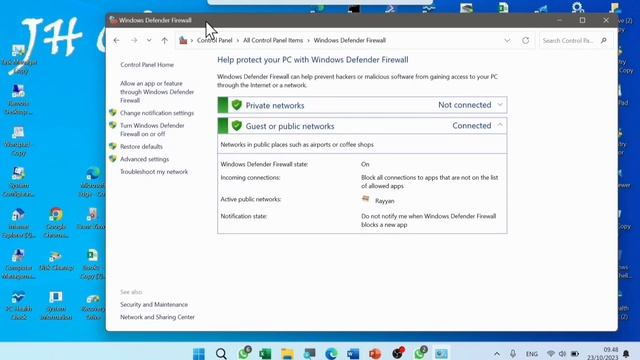
Task: Click the Windows Defender Firewall title bar icon
Action: (x=113, y=20)
